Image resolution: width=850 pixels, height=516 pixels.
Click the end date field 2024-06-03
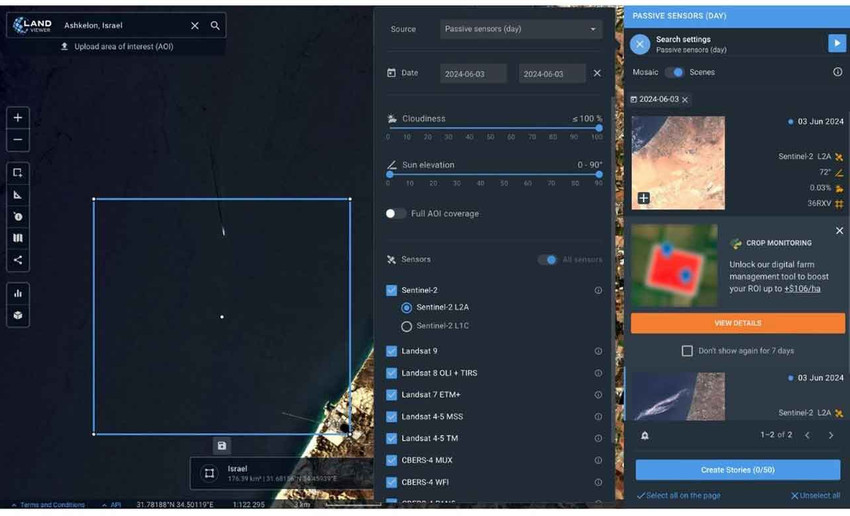552,74
